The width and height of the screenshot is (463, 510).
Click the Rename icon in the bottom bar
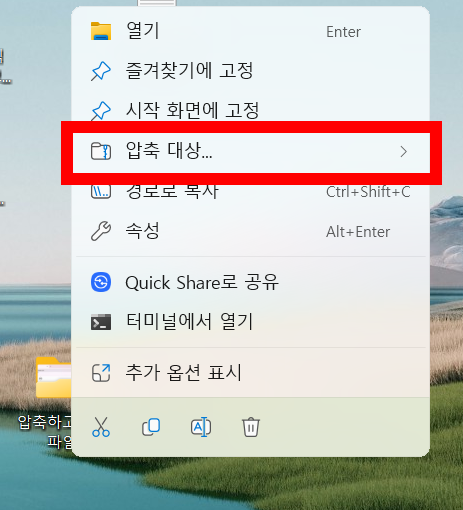click(201, 427)
